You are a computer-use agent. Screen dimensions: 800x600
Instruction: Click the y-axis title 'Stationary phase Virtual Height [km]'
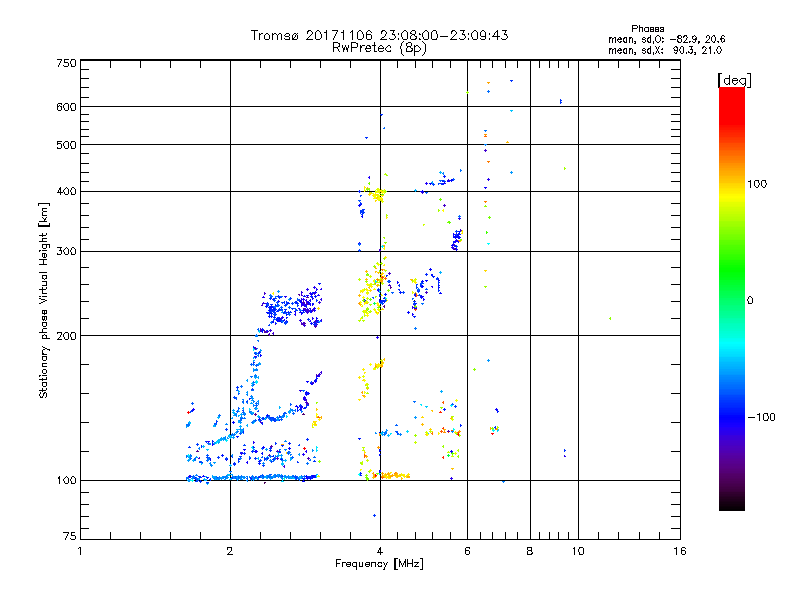pos(43,301)
